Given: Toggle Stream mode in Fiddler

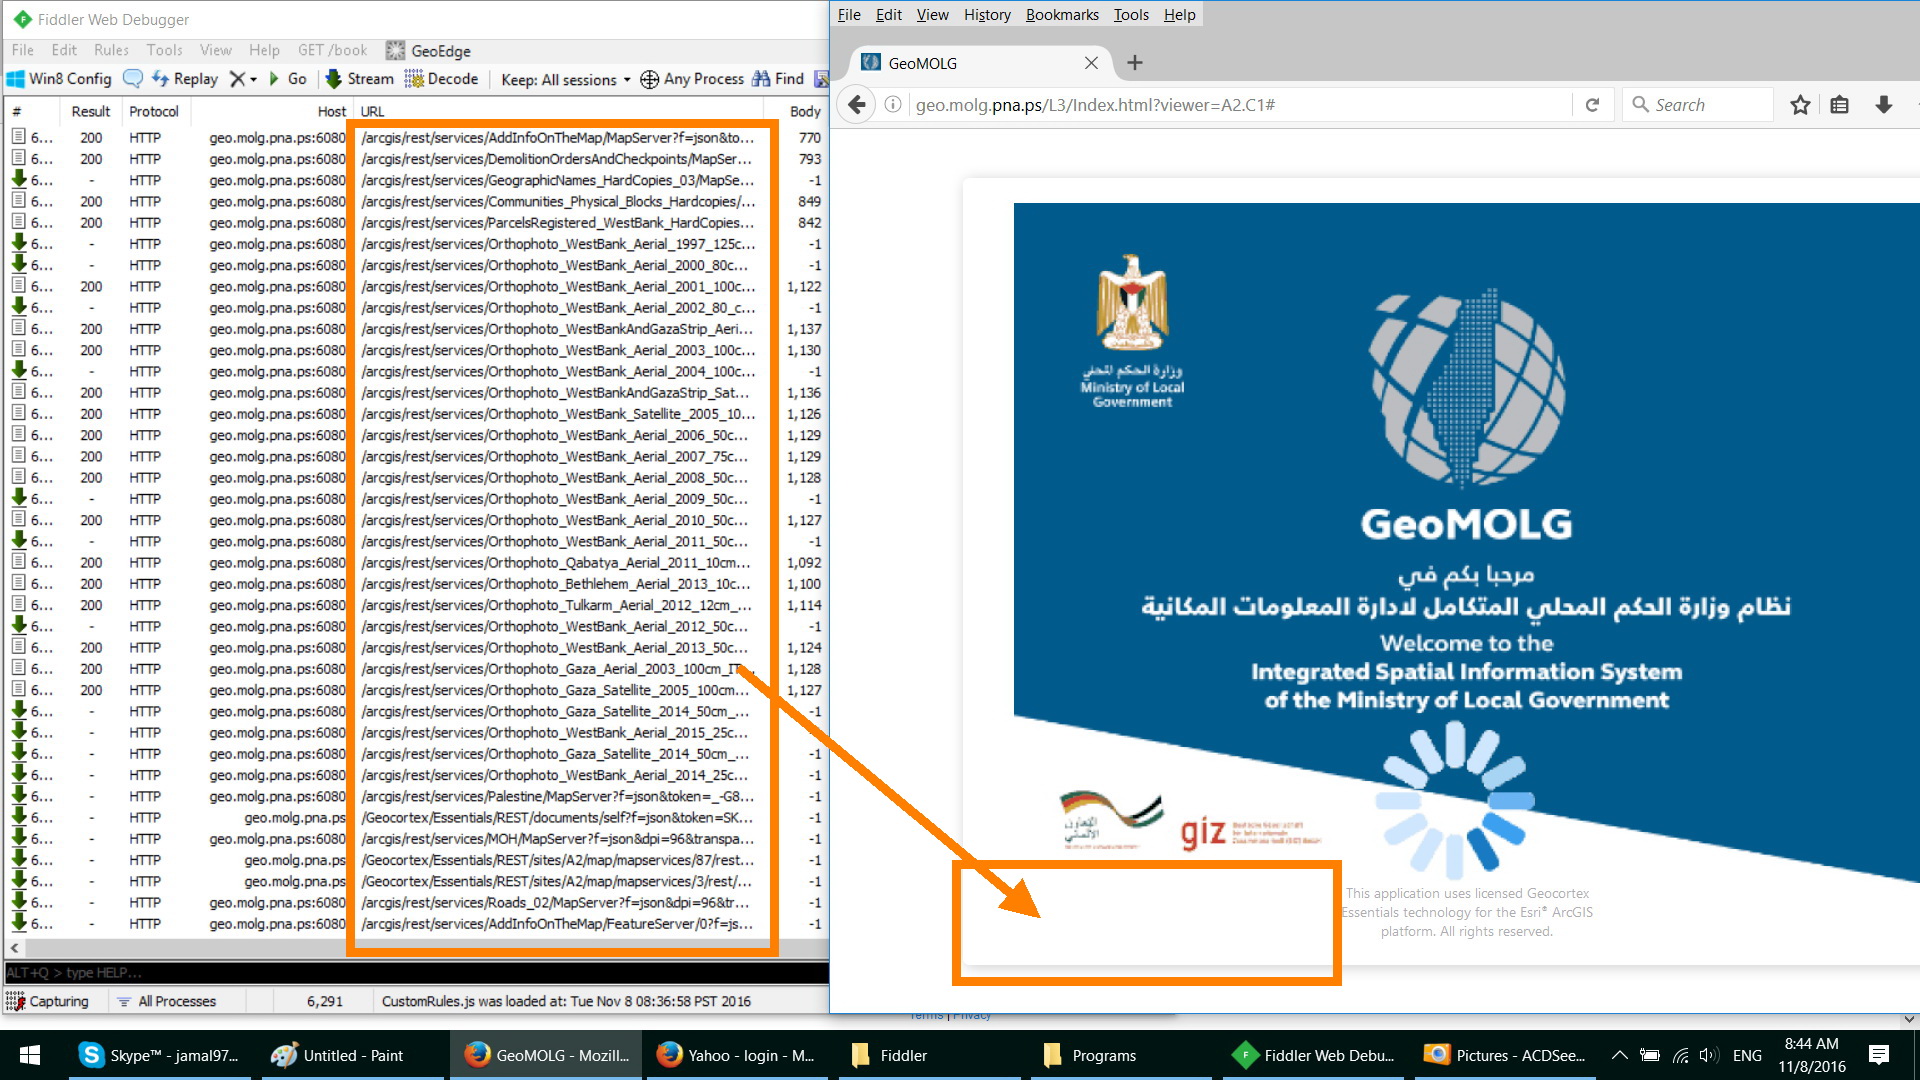Looking at the screenshot, I should (360, 79).
